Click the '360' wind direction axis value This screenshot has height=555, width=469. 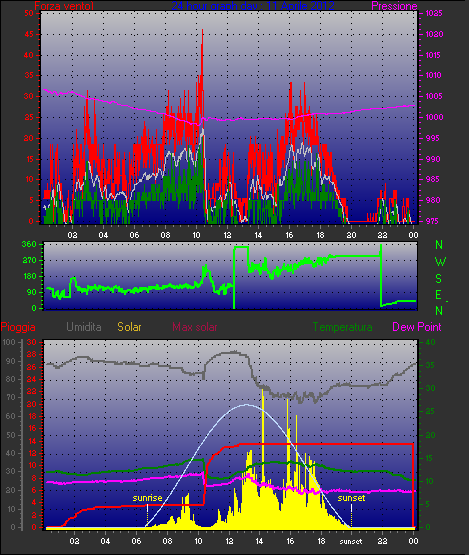[29, 244]
